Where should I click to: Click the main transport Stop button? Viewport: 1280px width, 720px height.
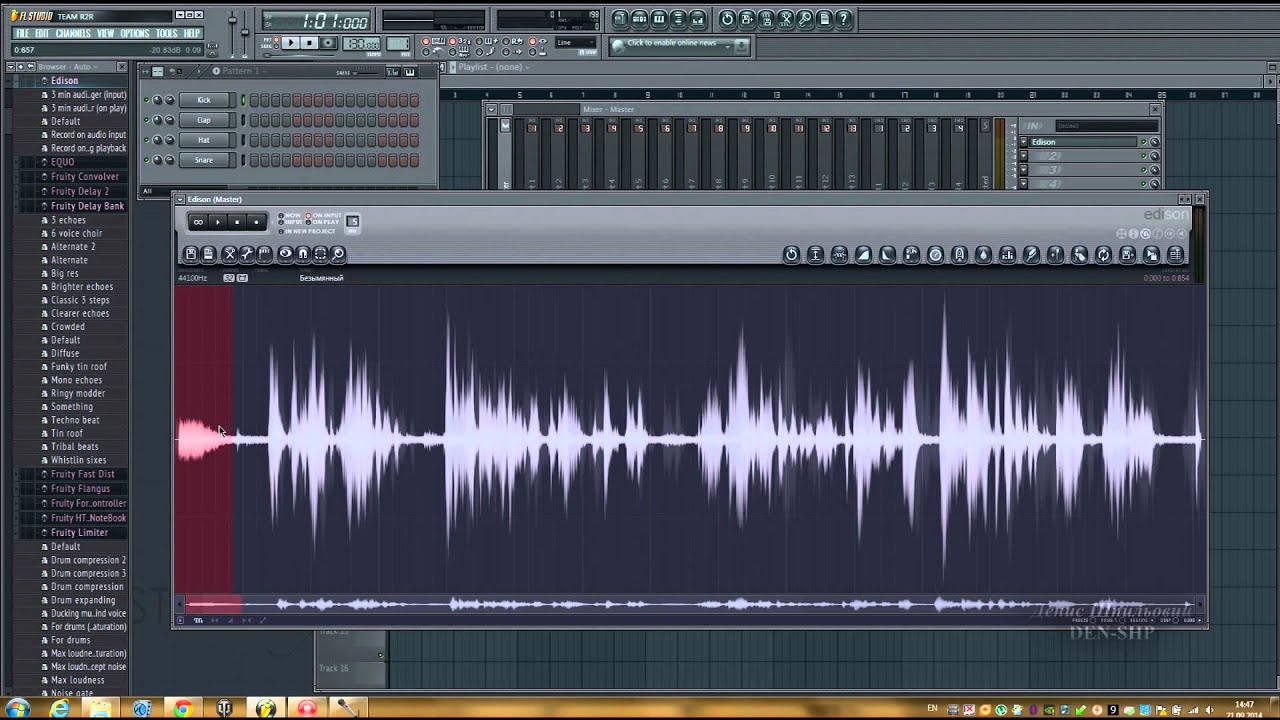[309, 43]
